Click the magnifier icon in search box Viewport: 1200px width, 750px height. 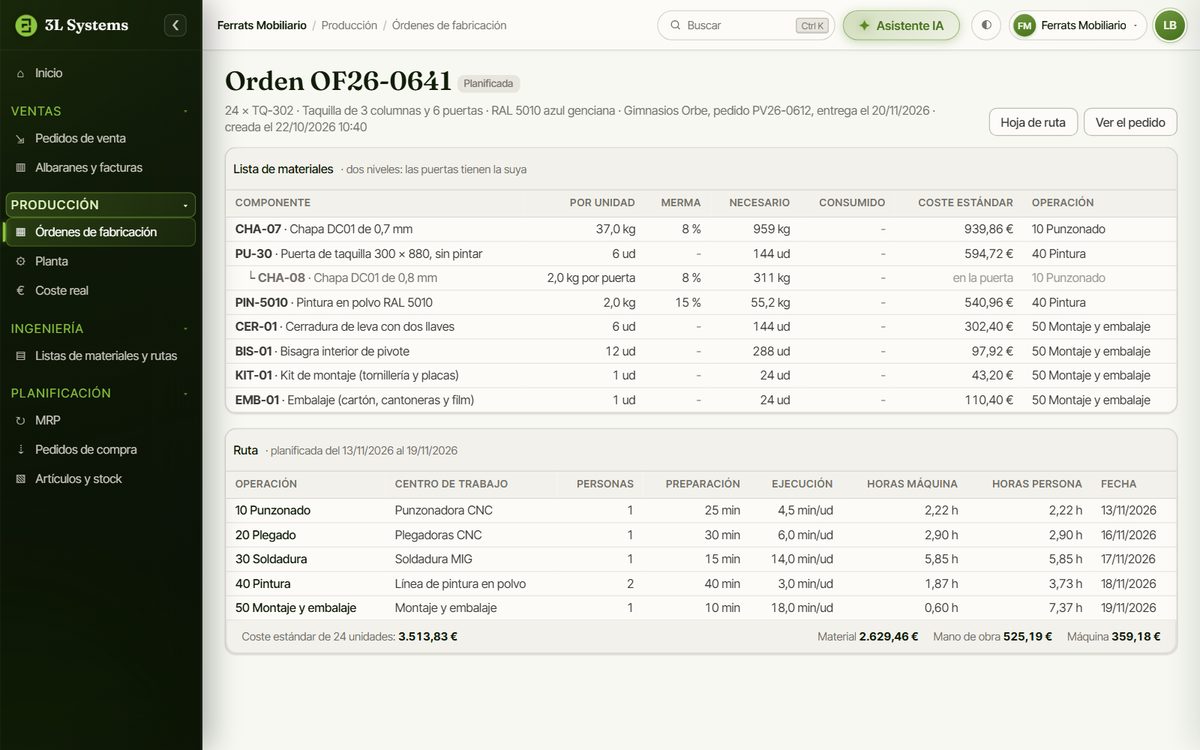[675, 25]
